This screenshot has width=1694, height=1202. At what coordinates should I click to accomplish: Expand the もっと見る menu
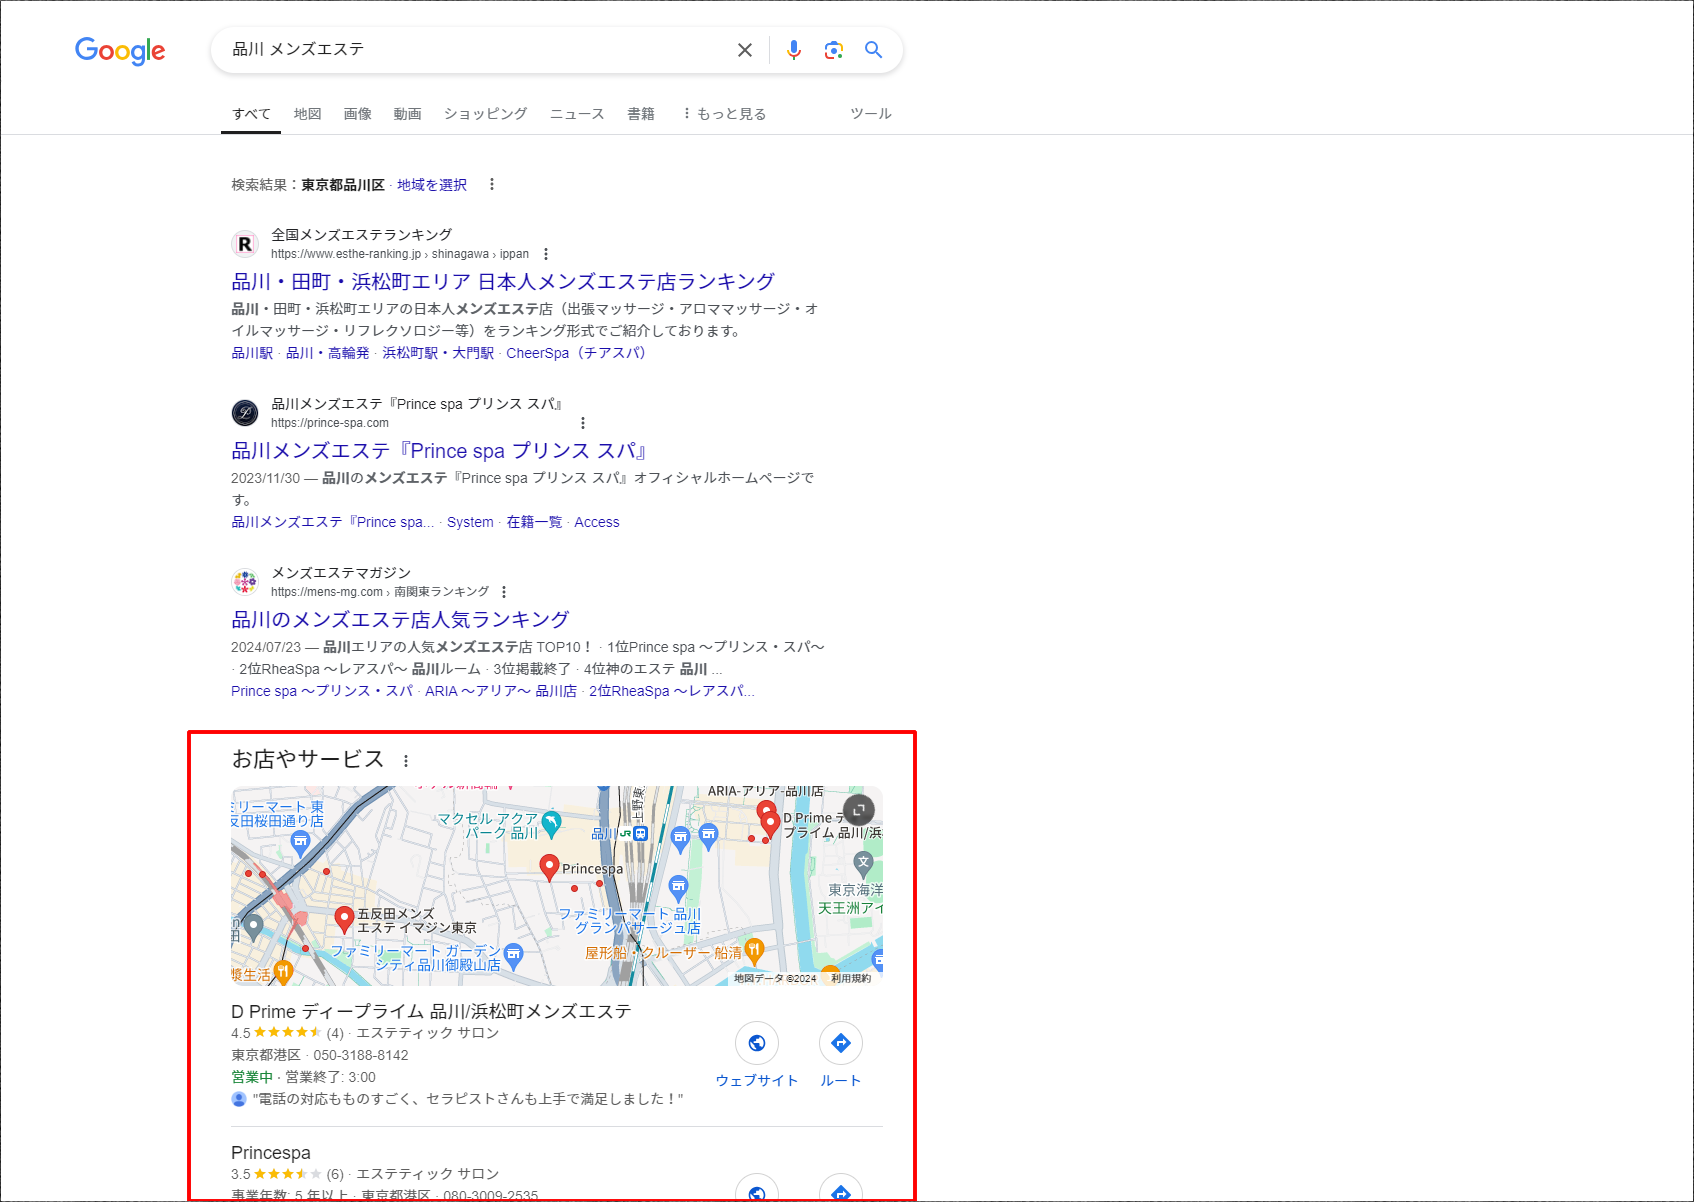point(724,114)
